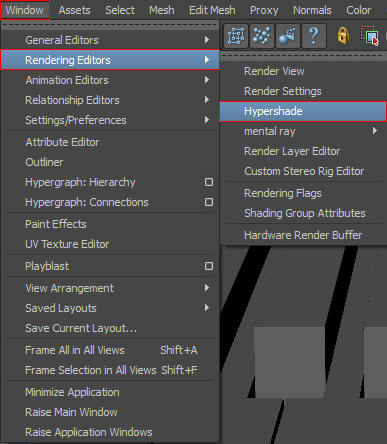The image size is (387, 444).
Task: Expand the mental ray submenu arrow
Action: tap(375, 131)
